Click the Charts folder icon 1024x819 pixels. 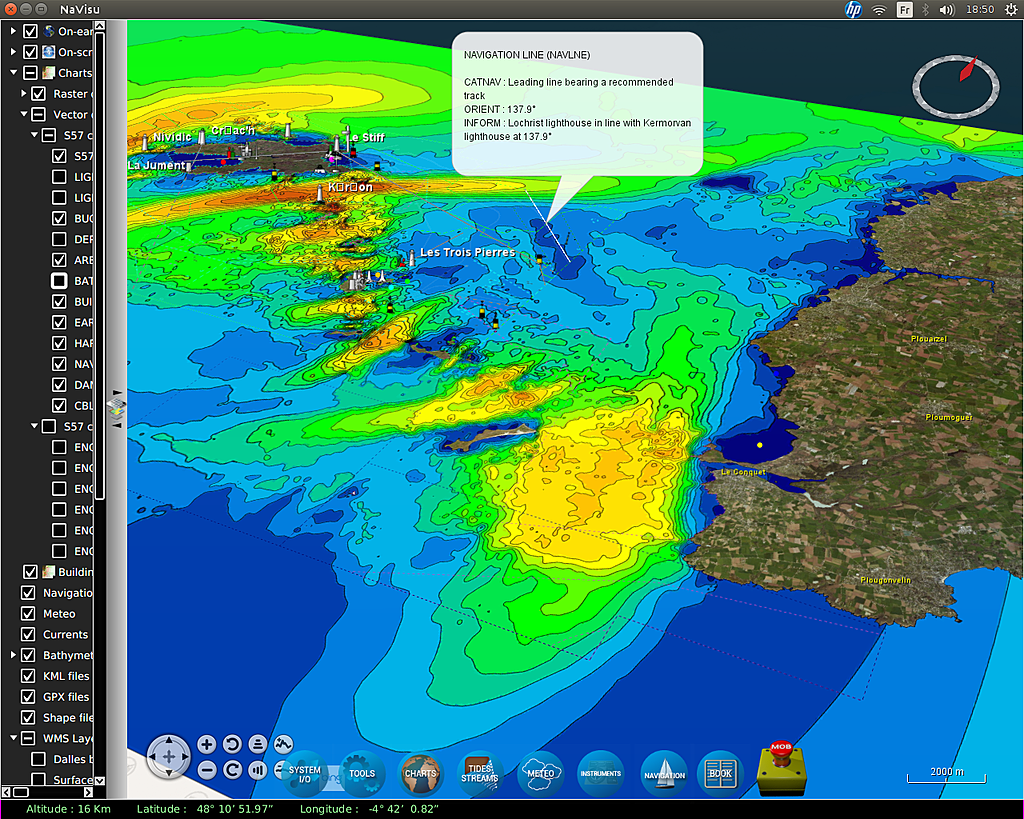click(x=49, y=72)
